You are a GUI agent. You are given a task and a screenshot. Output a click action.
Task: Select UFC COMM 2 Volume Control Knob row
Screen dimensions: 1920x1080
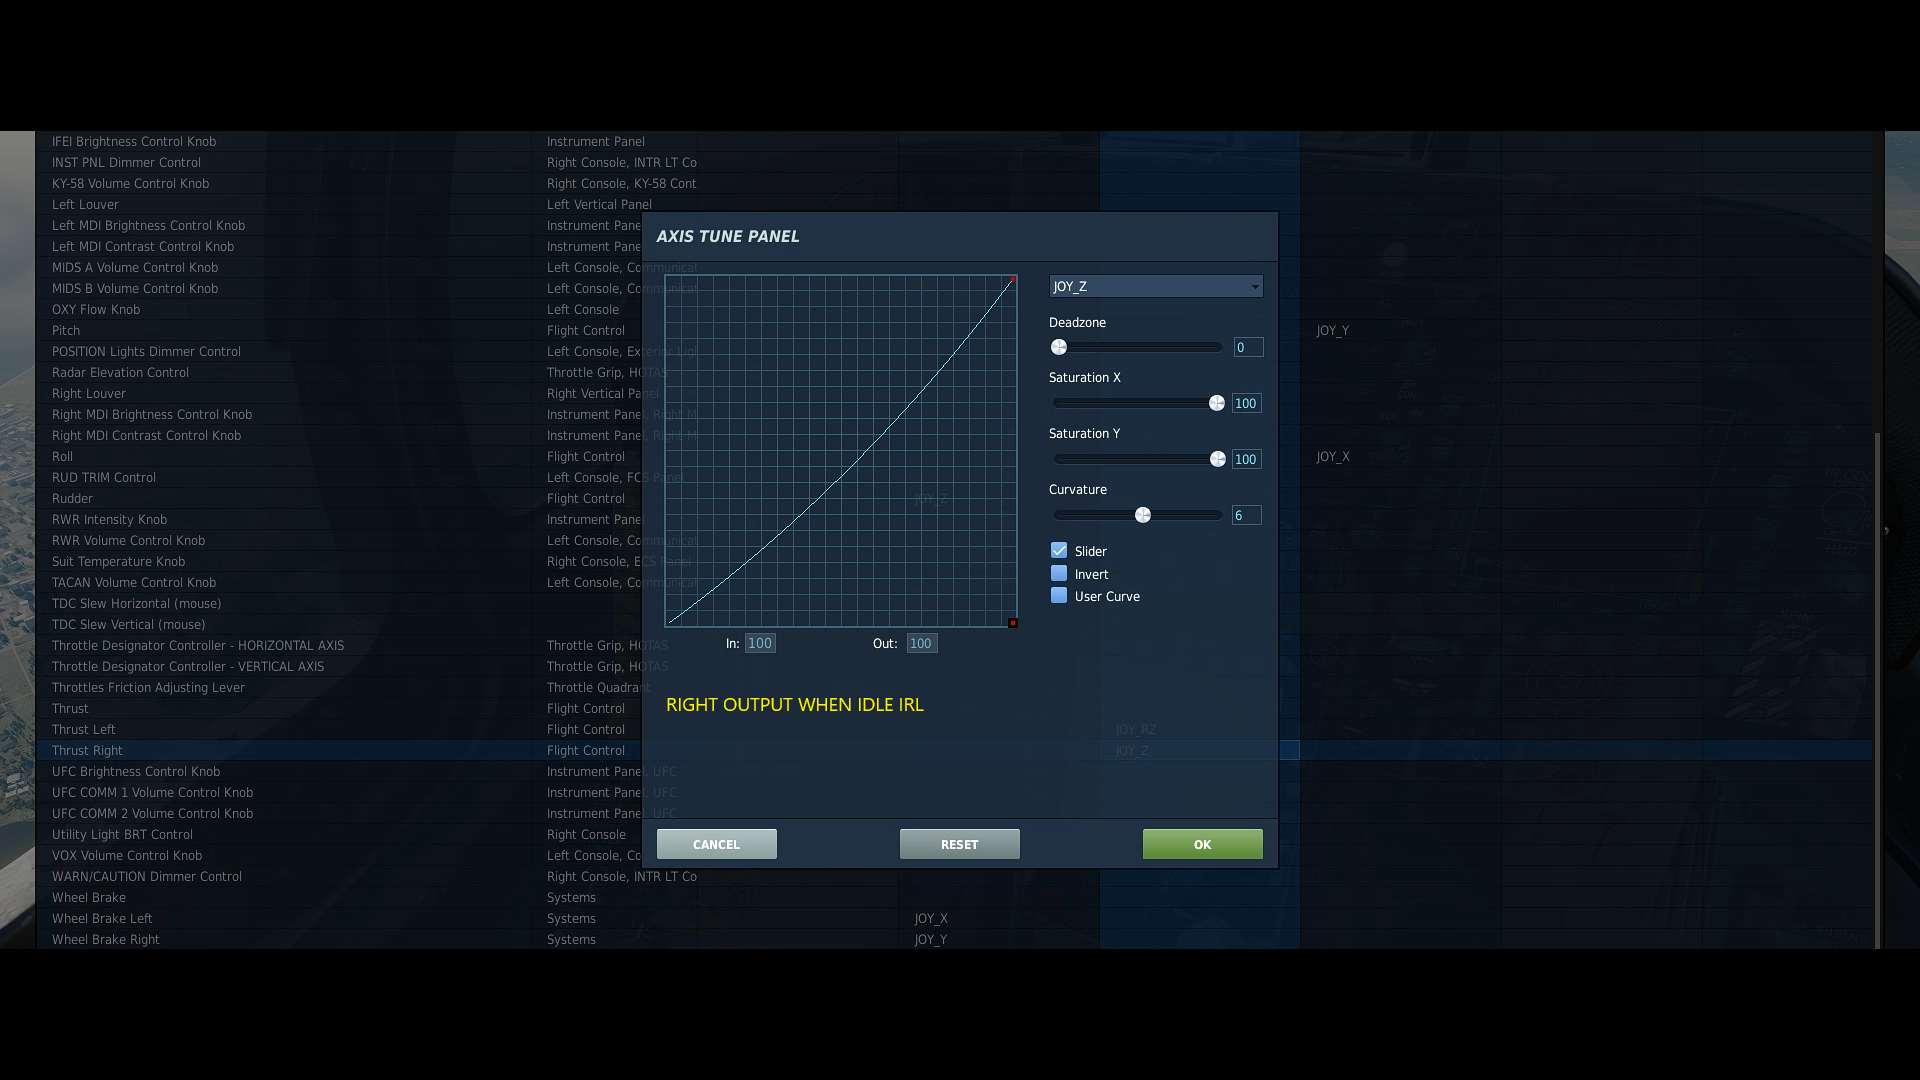pyautogui.click(x=954, y=813)
